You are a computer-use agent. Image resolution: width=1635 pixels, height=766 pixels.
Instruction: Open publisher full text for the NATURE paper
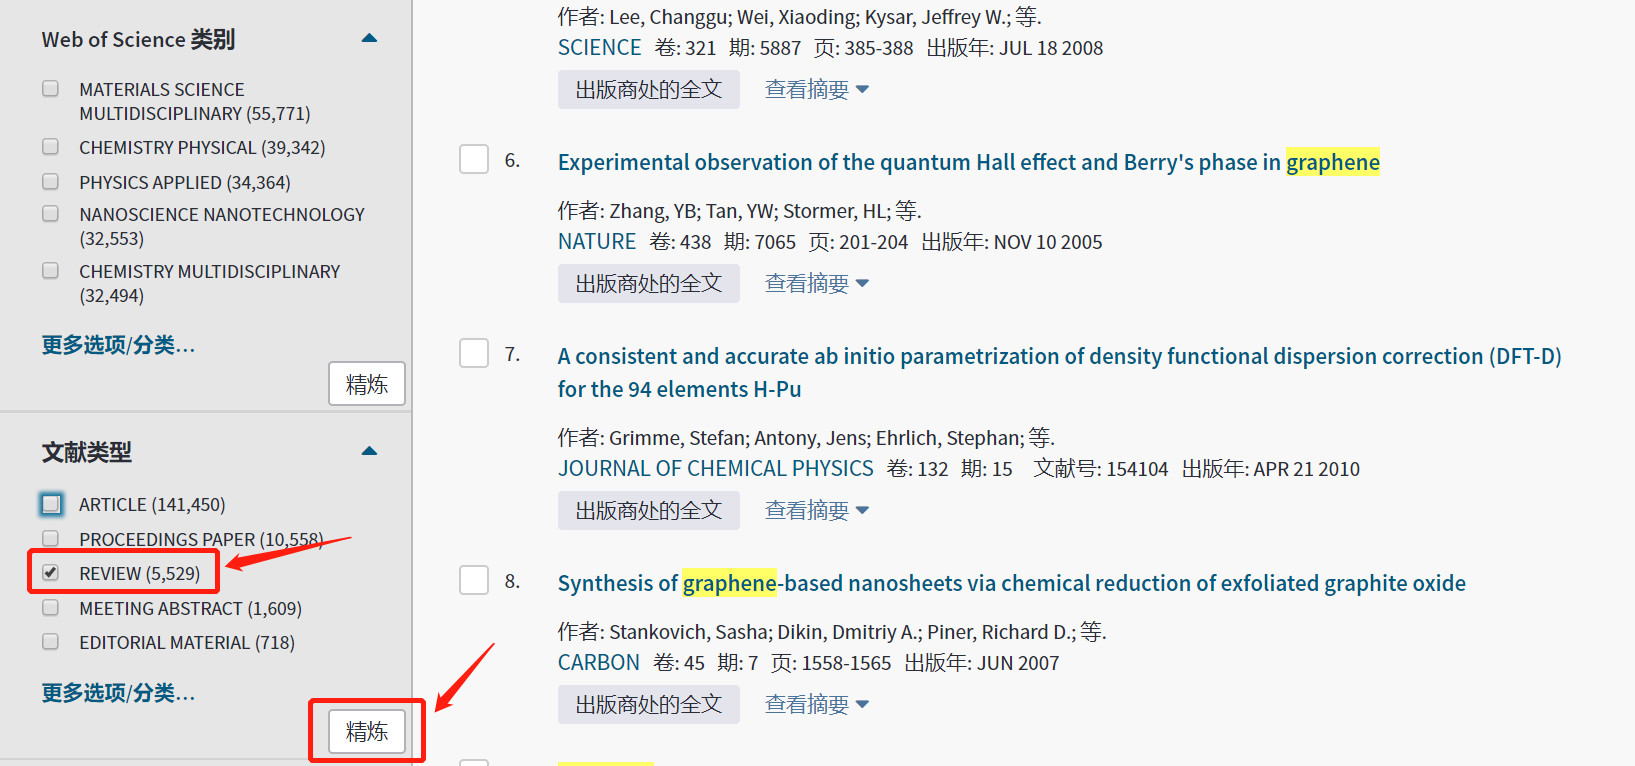click(648, 284)
